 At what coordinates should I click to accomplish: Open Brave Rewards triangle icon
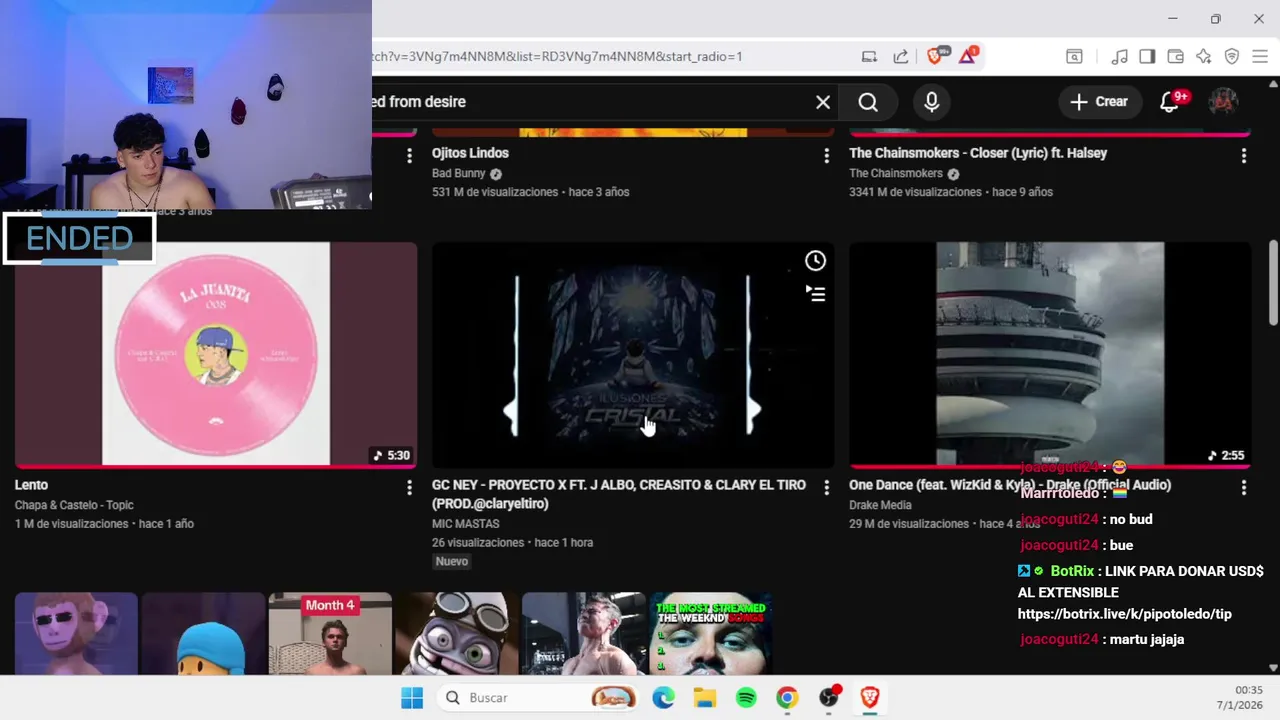967,56
